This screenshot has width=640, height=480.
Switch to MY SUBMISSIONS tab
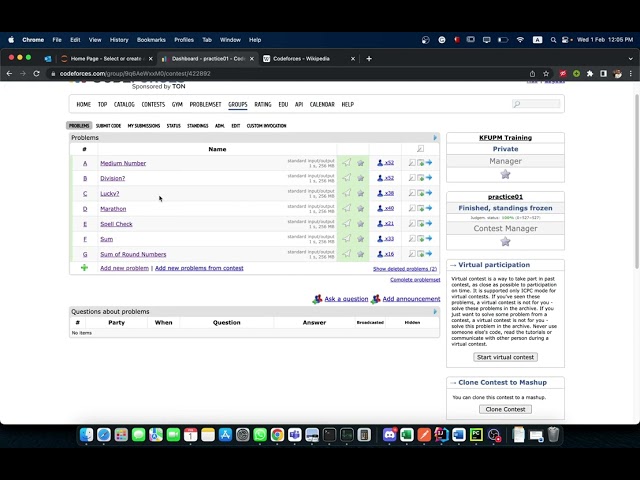[144, 126]
